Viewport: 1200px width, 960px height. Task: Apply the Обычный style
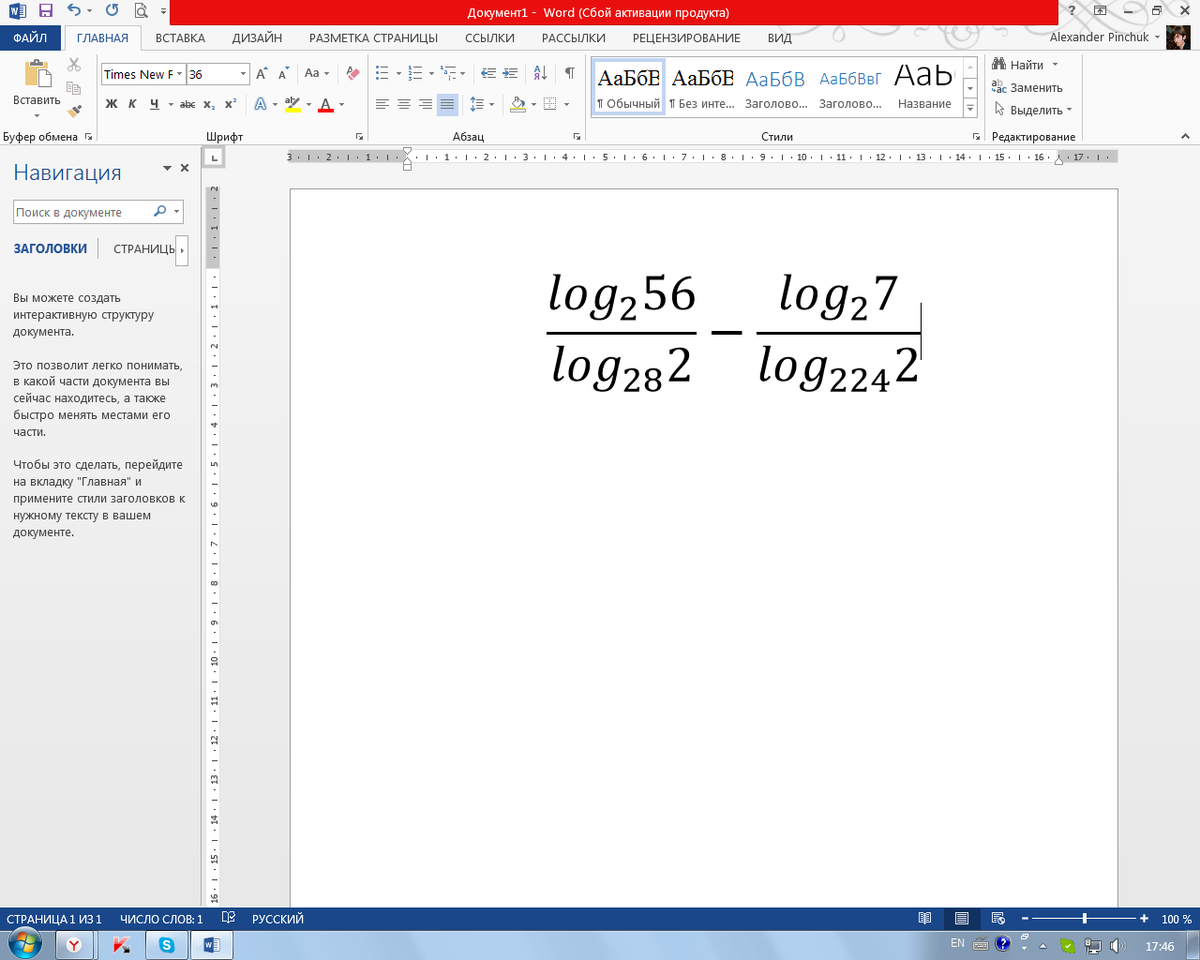[x=629, y=87]
